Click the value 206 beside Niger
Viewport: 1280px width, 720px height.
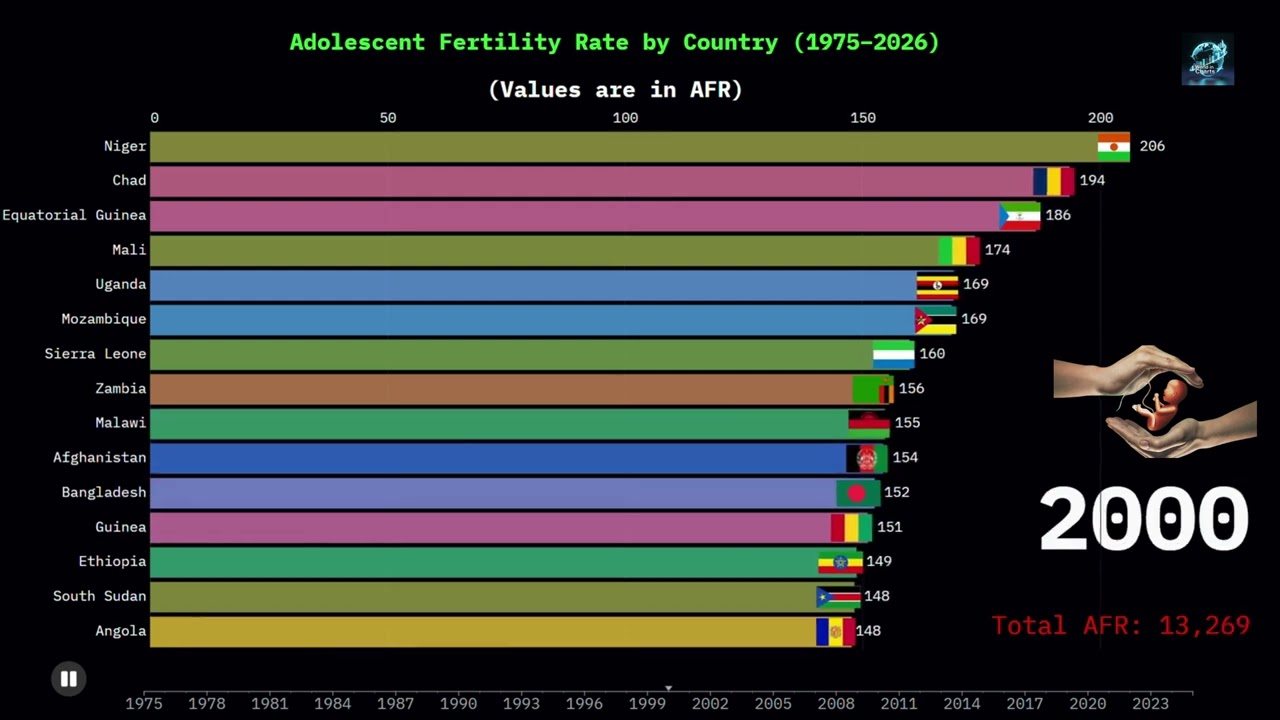(1152, 146)
